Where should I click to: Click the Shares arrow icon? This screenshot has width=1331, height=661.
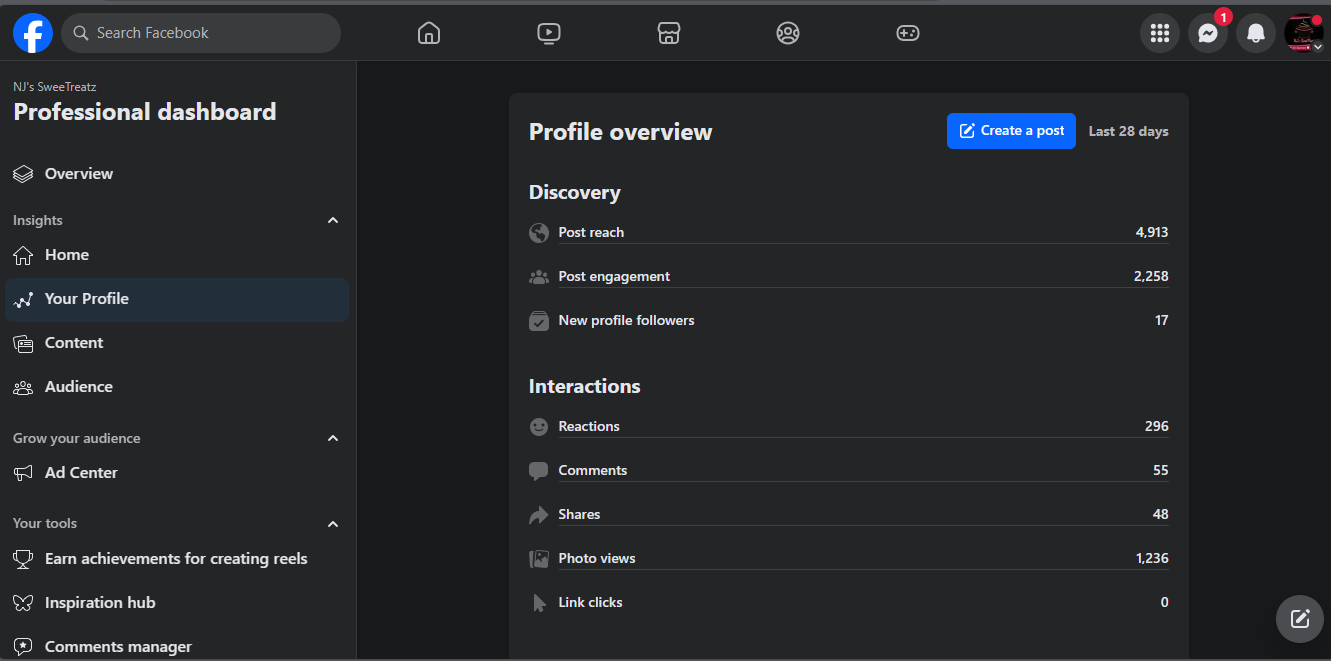[539, 515]
